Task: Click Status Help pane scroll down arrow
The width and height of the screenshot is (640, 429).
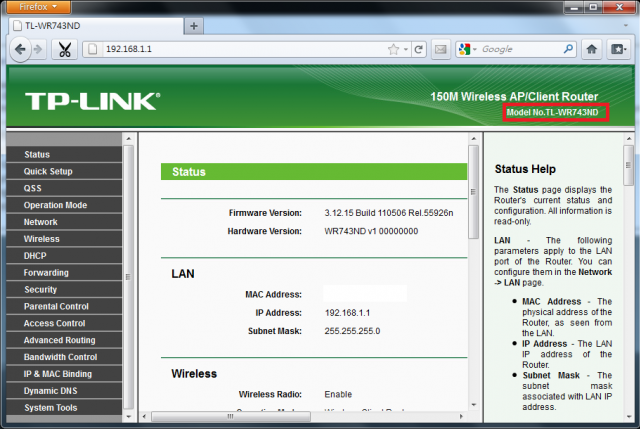Action: (629, 417)
